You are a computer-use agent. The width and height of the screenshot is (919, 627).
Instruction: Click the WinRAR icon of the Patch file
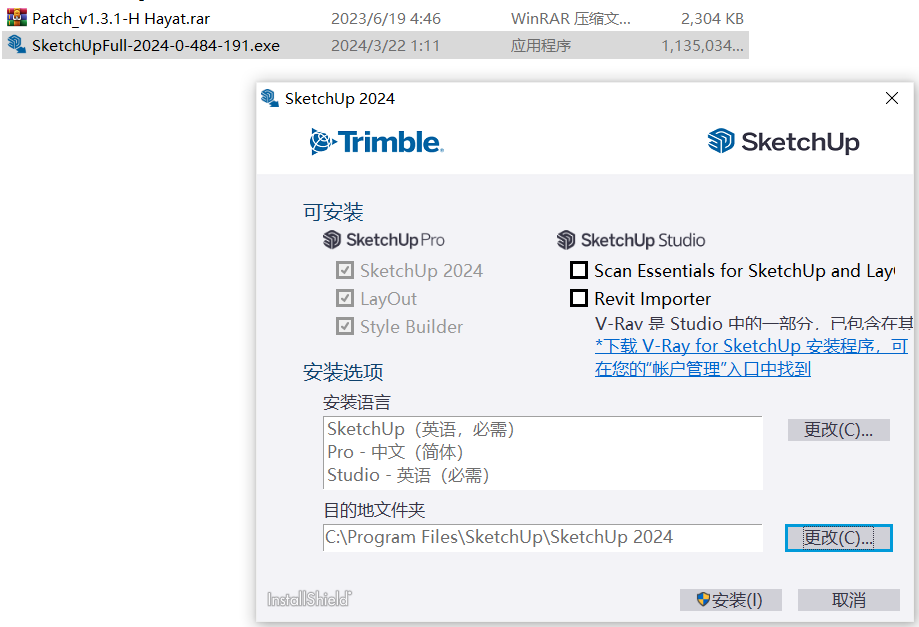point(16,18)
